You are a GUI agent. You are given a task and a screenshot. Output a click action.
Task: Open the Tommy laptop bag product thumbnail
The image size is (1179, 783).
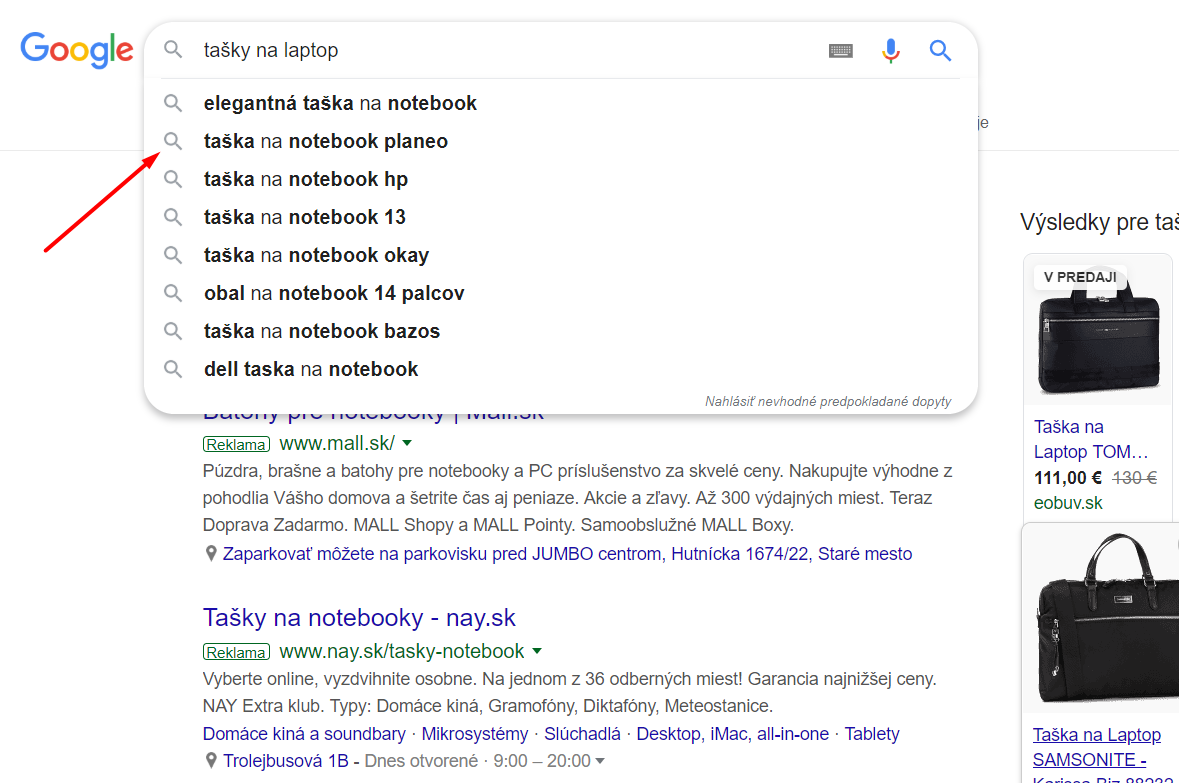1098,331
